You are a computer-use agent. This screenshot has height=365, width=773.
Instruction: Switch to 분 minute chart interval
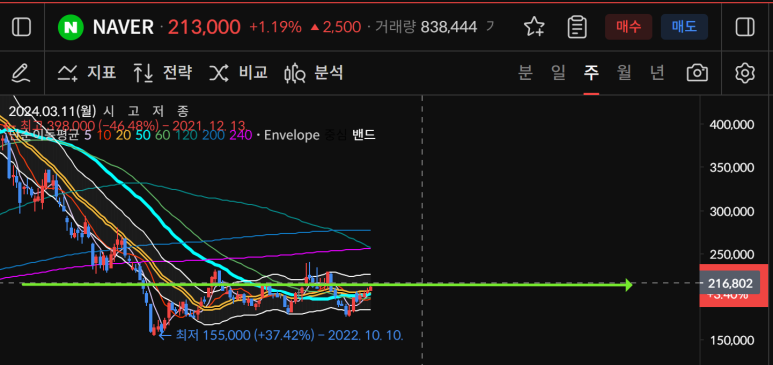526,73
